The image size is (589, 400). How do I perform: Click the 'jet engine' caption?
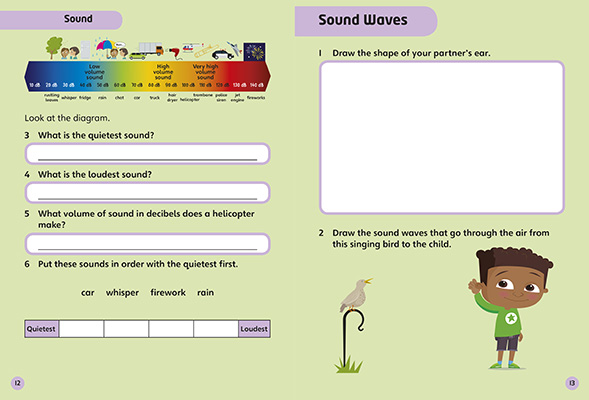click(237, 98)
